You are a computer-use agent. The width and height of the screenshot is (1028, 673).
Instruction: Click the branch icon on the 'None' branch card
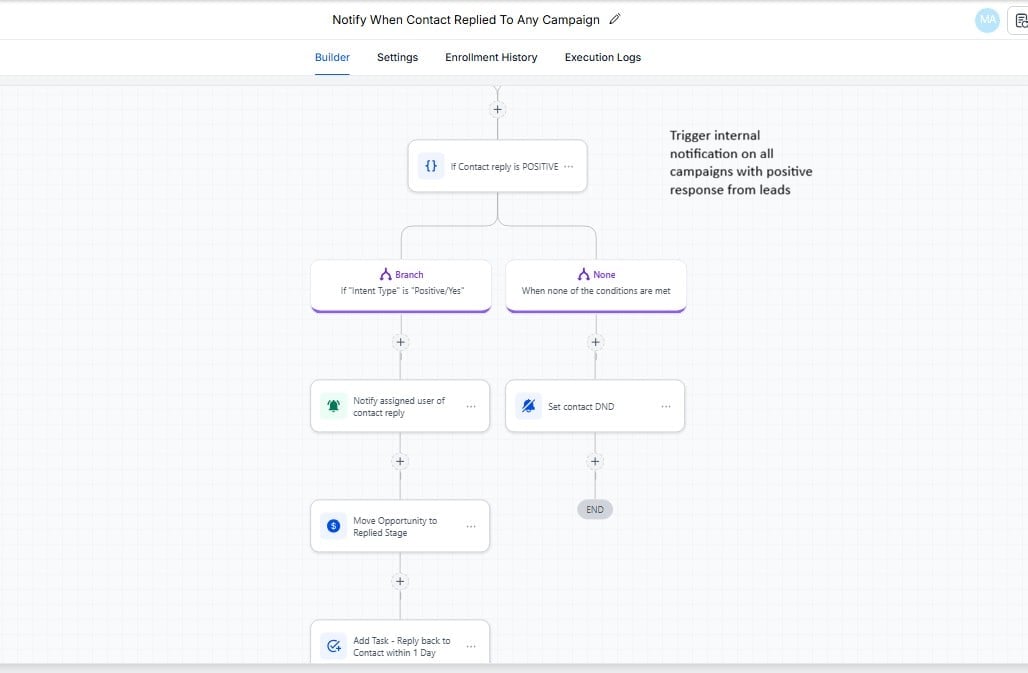[x=583, y=274]
